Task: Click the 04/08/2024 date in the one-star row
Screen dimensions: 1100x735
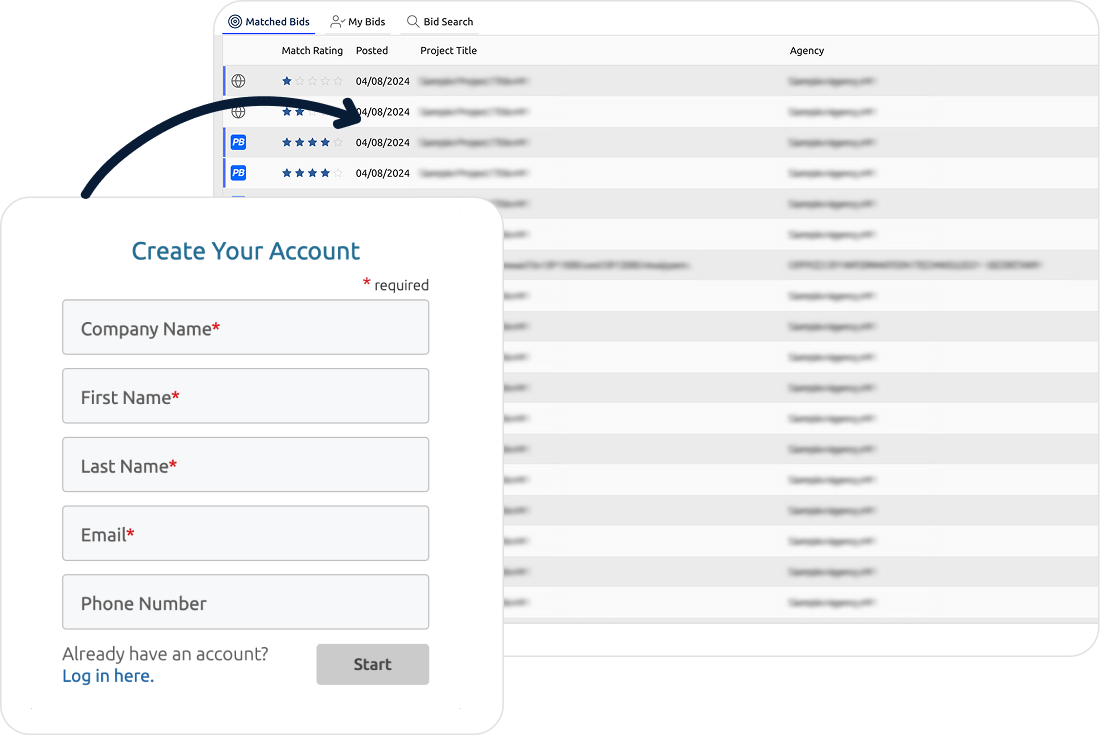Action: [x=382, y=81]
